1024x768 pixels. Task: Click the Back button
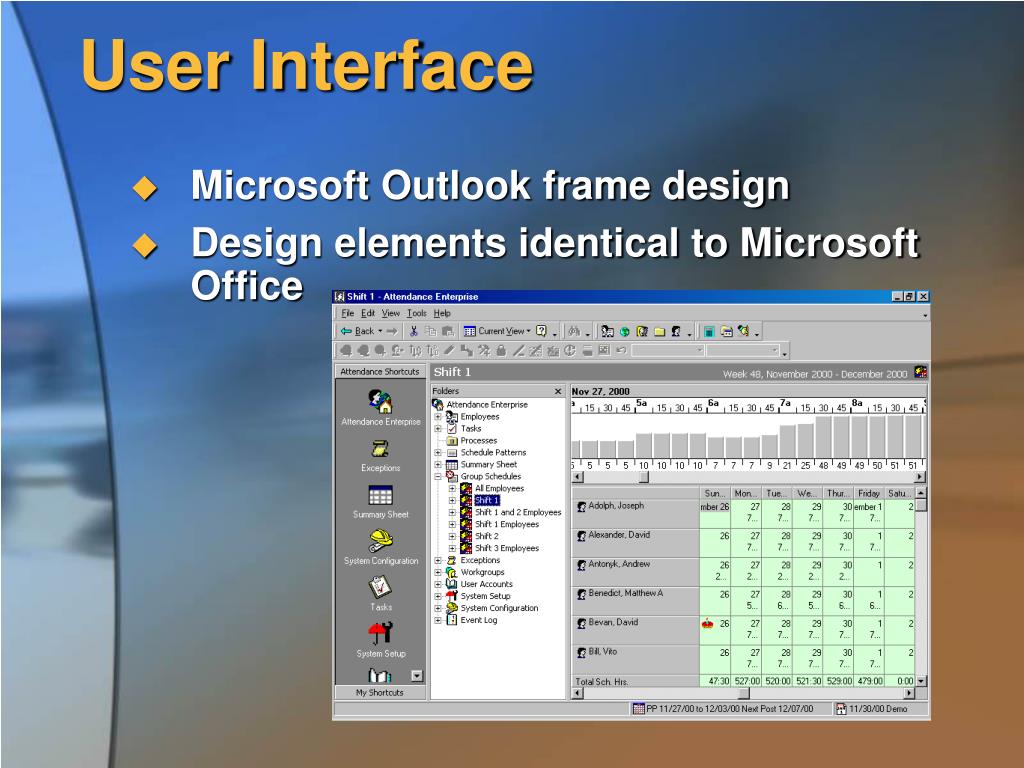click(358, 331)
